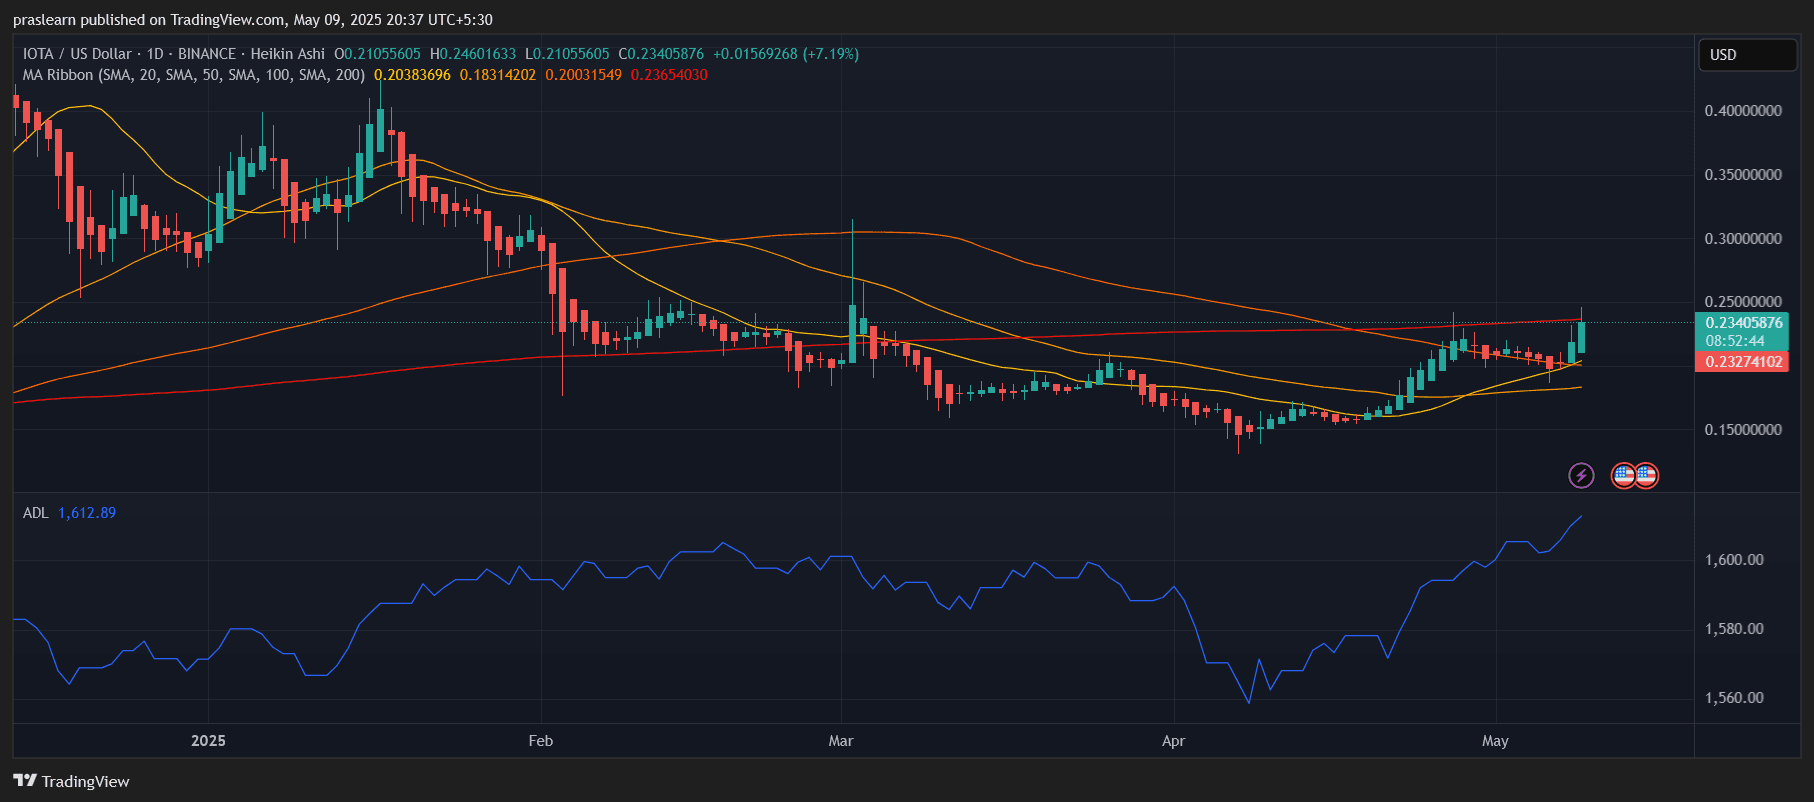This screenshot has height=802, width=1814.
Task: Click the red price label 0.23274102
Action: (x=1743, y=362)
